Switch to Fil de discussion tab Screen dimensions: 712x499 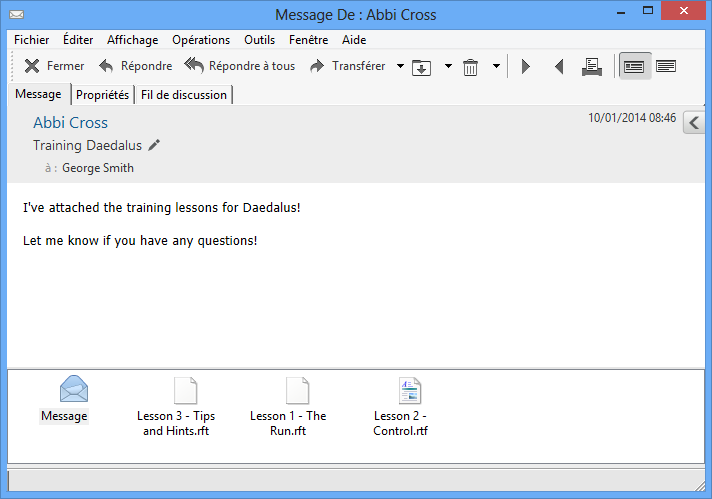tap(184, 95)
